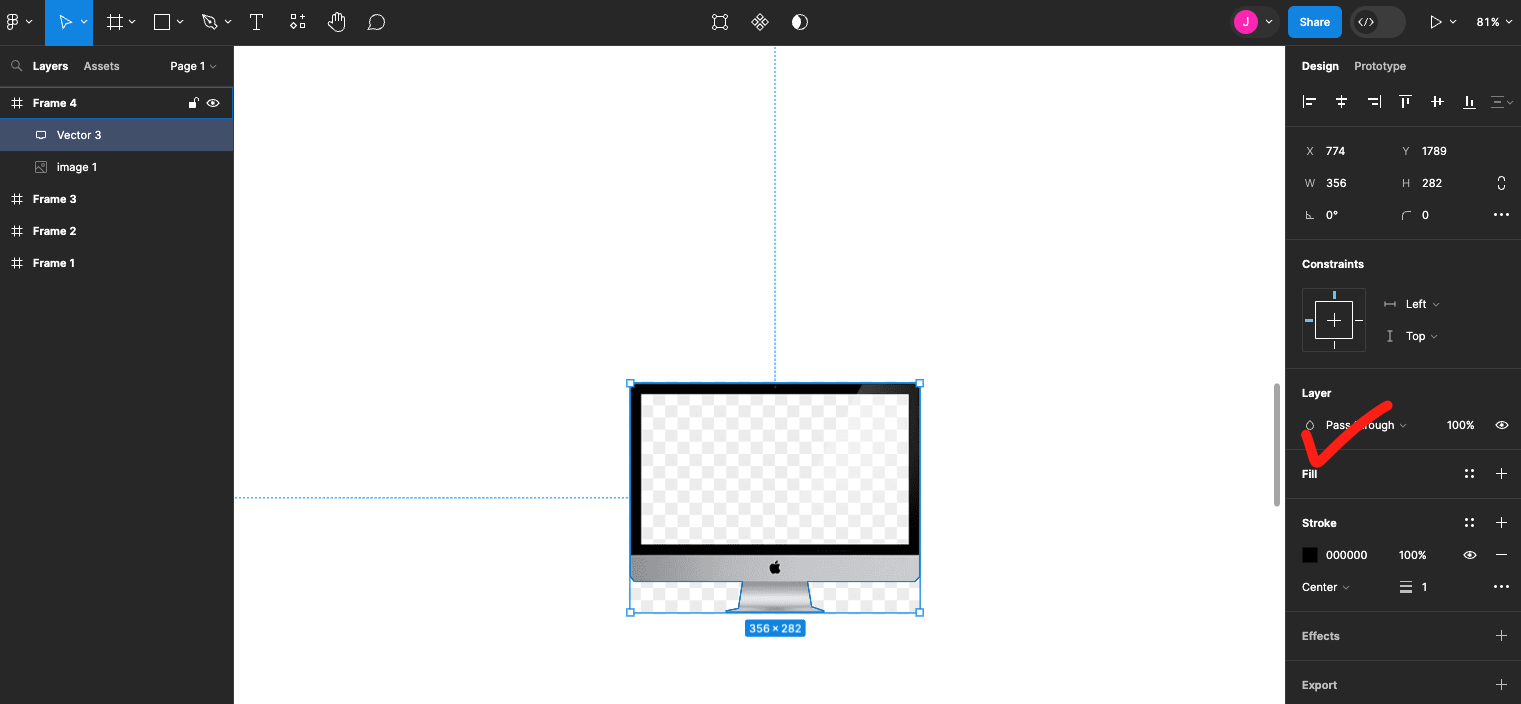1521x704 pixels.
Task: Add a new effect
Action: pos(1501,636)
